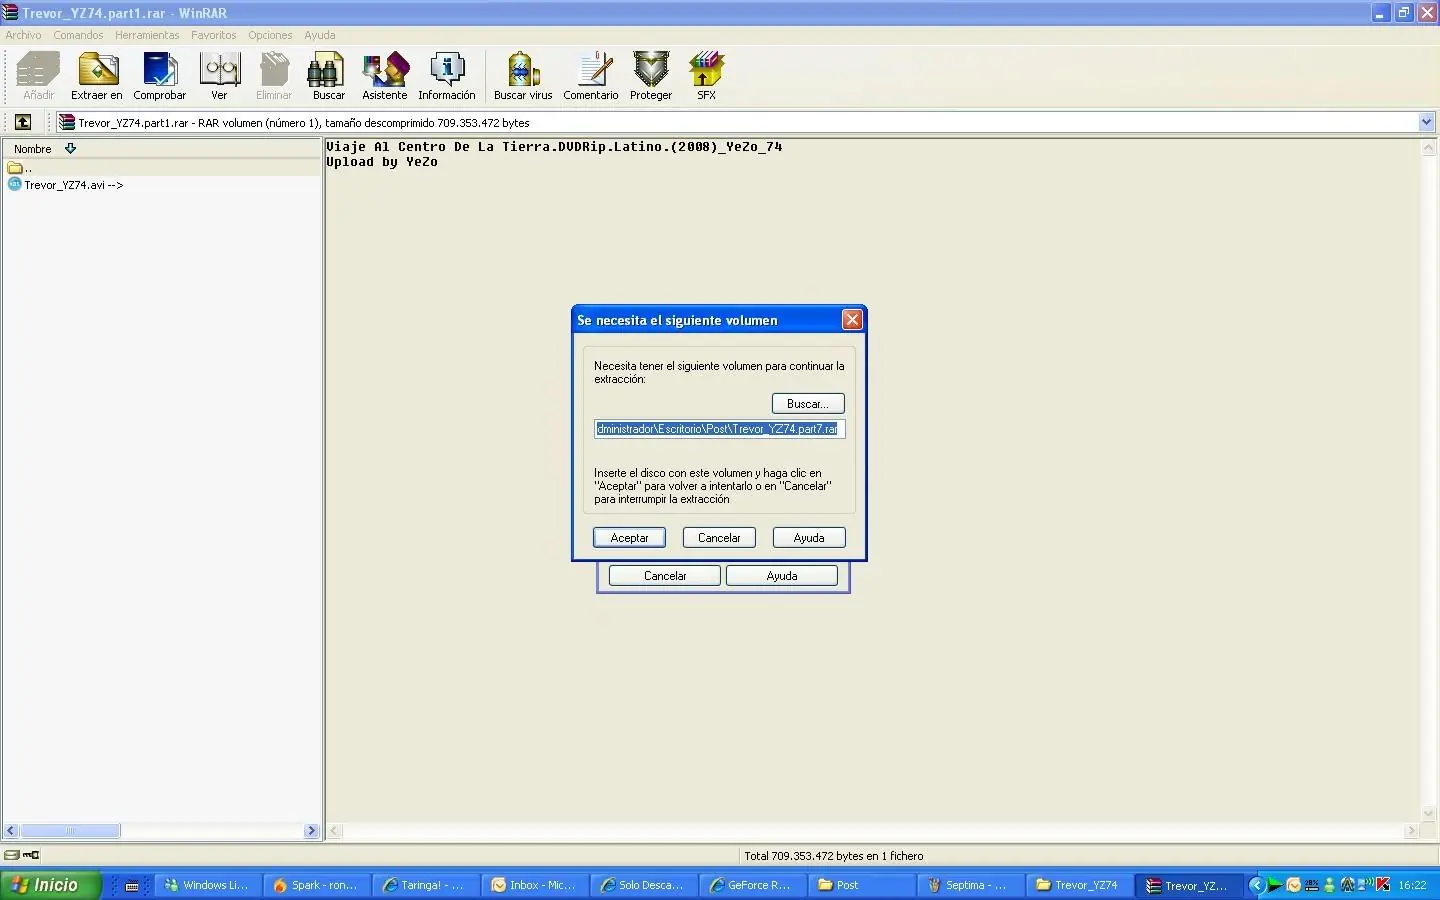Open the Ayuda menu in the menu bar
Viewport: 1440px width, 900px height.
point(320,35)
